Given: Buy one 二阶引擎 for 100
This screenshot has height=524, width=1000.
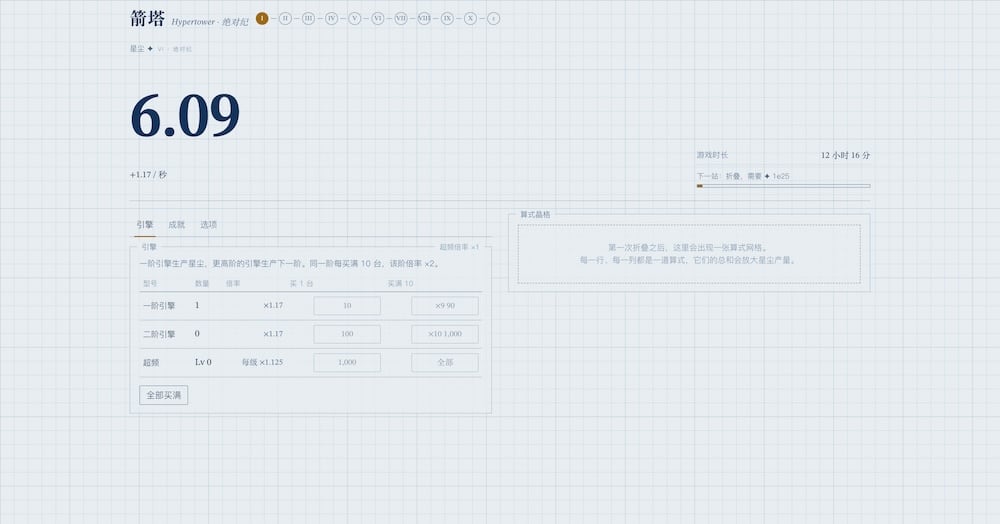Looking at the screenshot, I should click(347, 334).
